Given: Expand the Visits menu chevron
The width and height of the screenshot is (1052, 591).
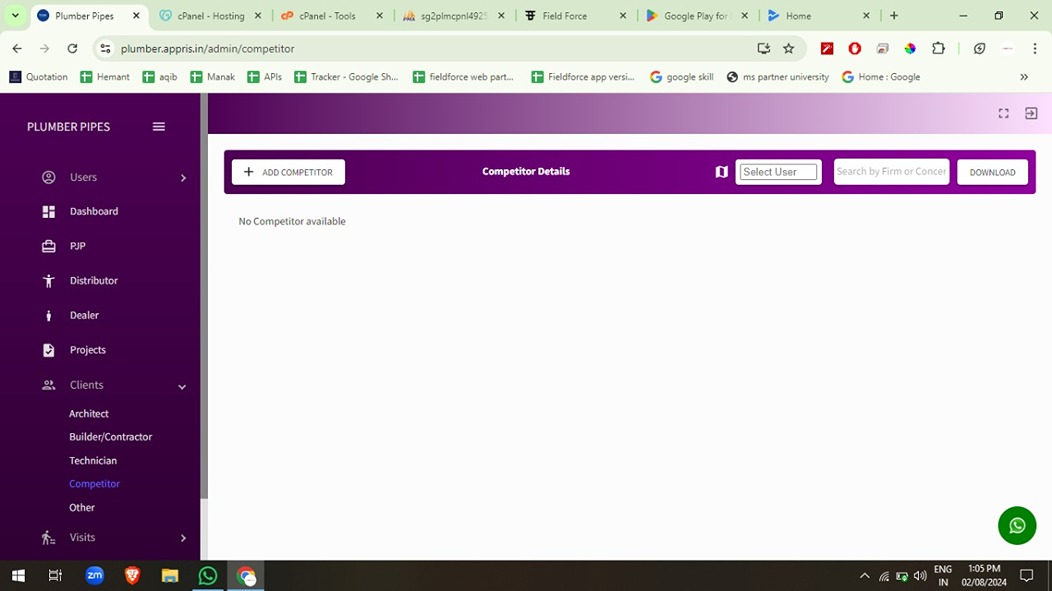Looking at the screenshot, I should click(x=183, y=538).
